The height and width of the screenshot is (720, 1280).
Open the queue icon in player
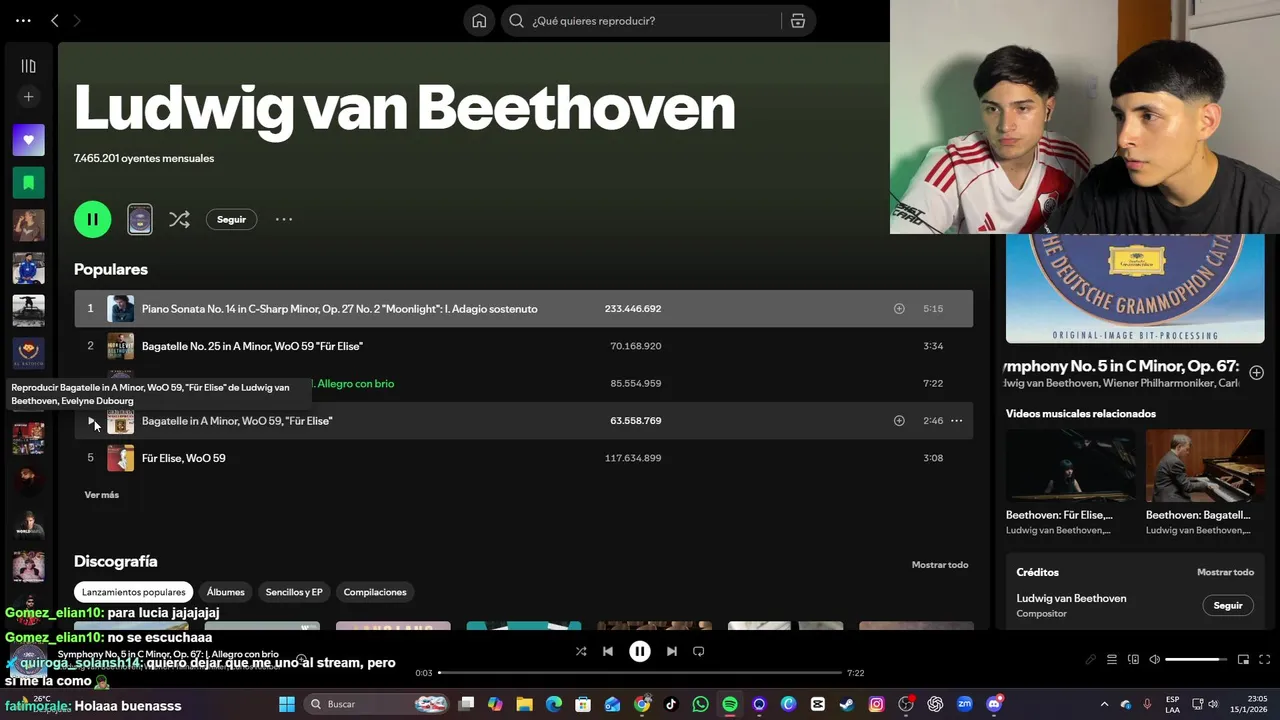point(1112,660)
